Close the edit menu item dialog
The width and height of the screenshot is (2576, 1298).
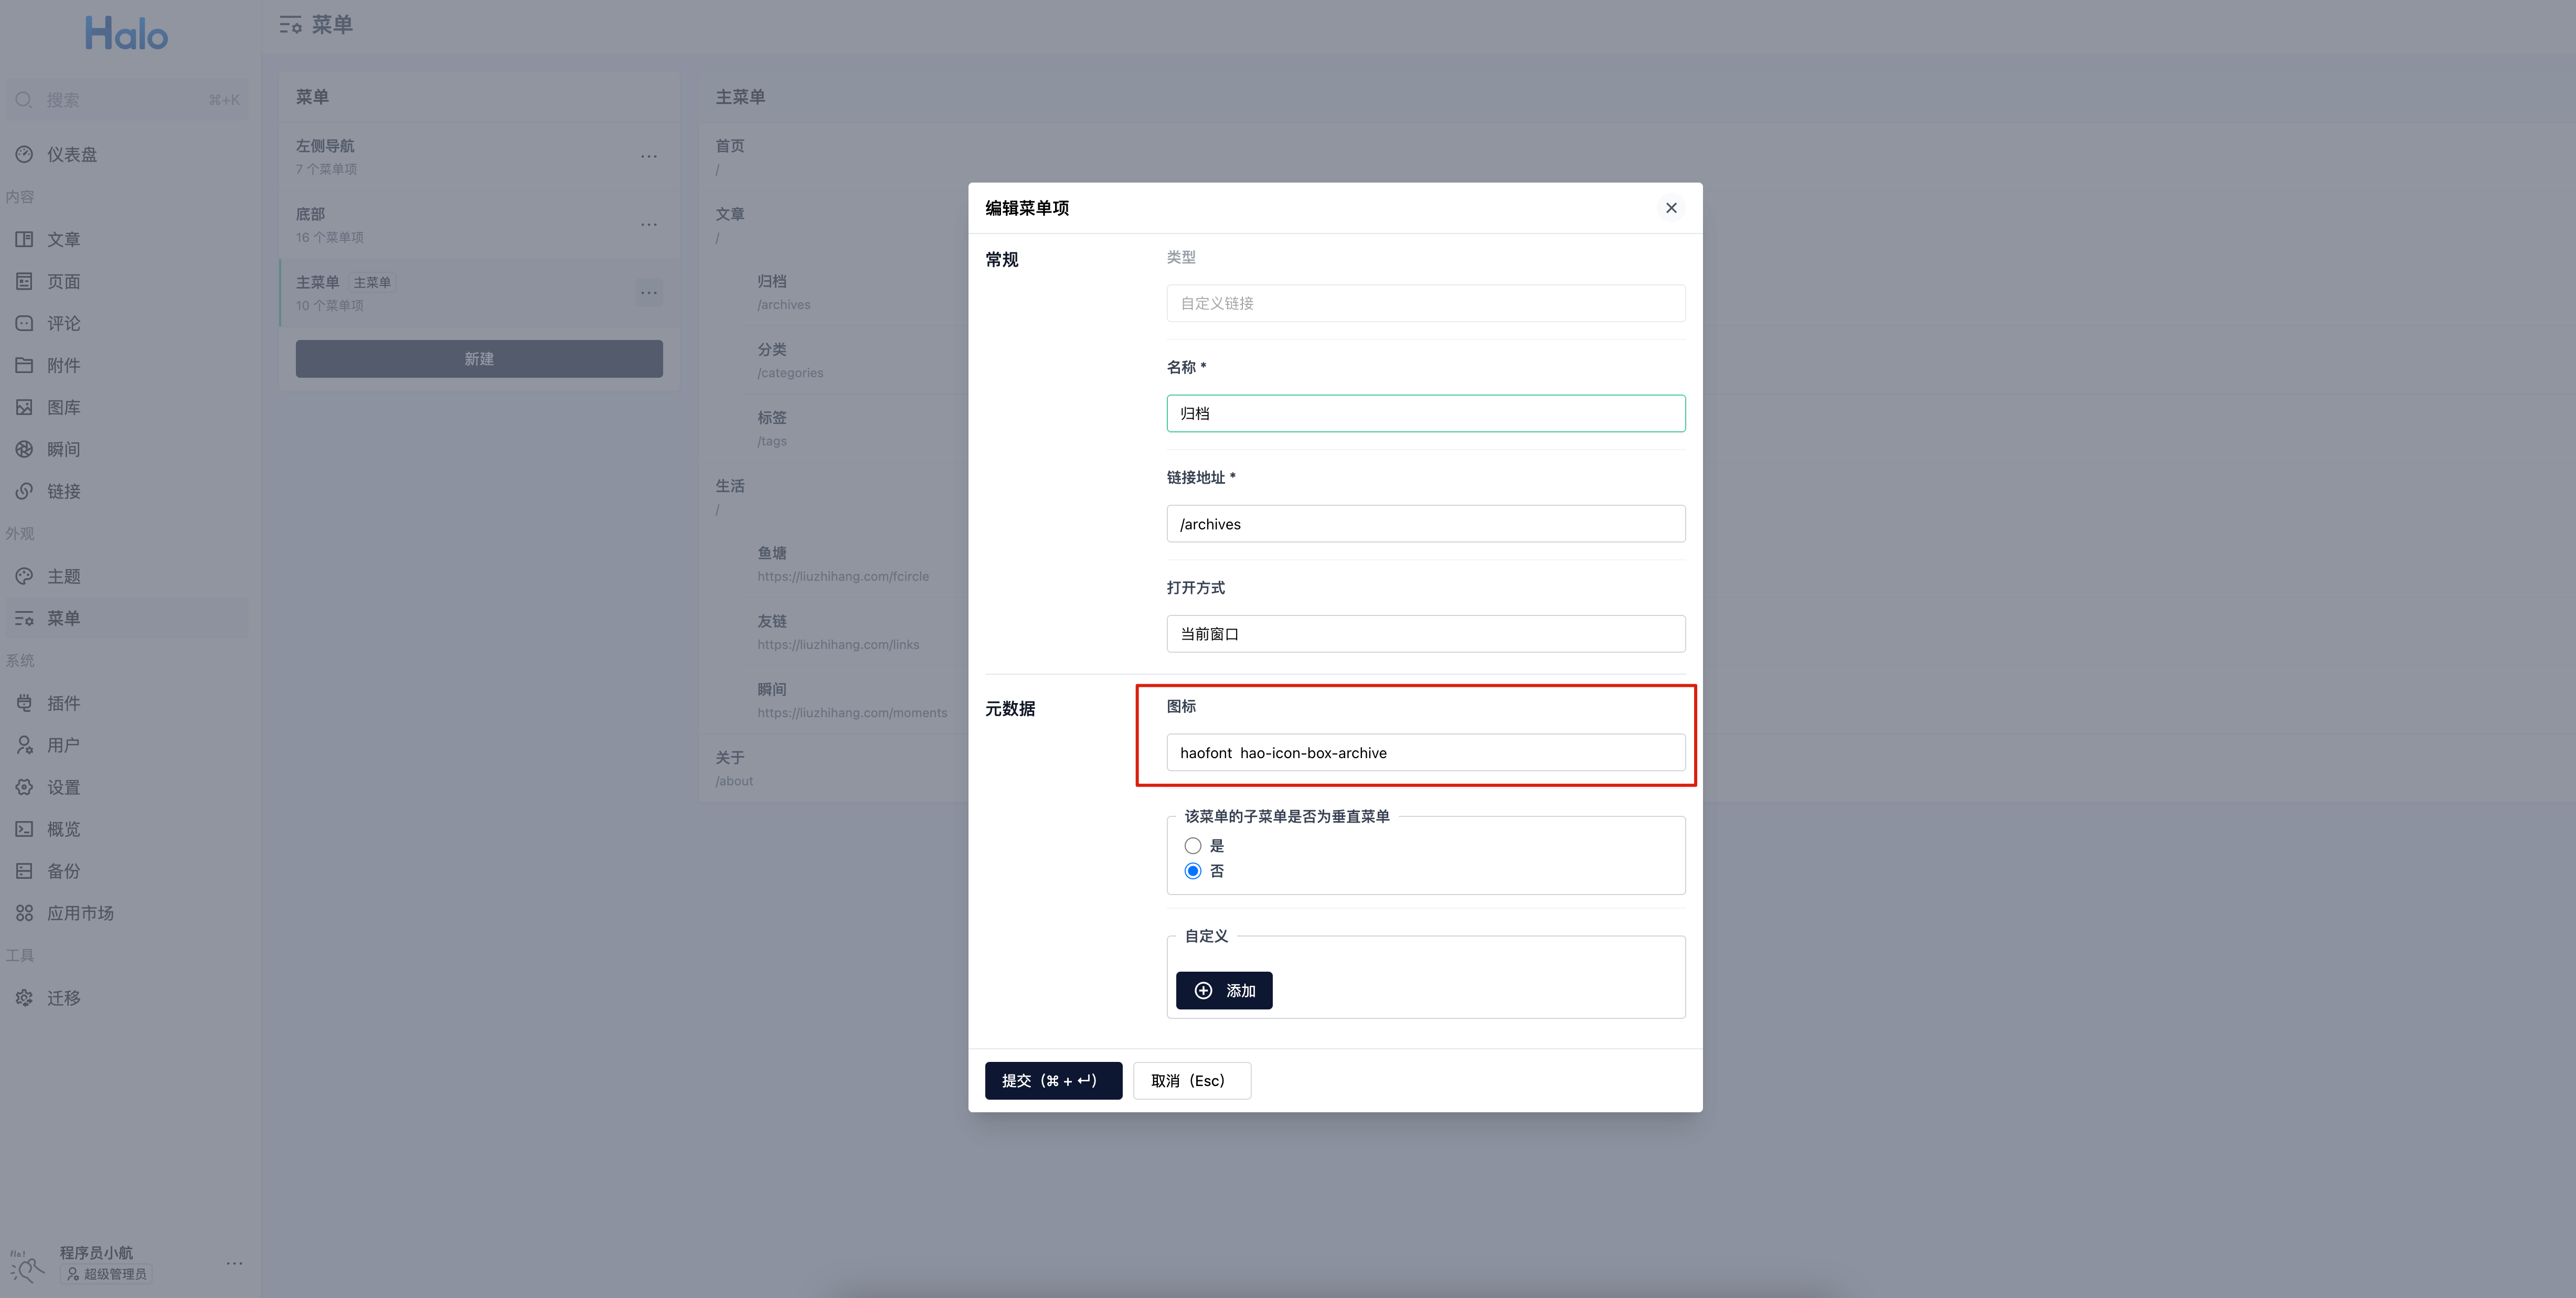[1670, 208]
